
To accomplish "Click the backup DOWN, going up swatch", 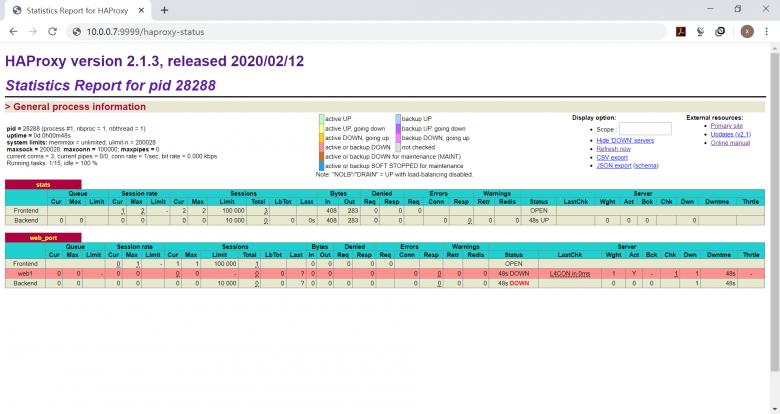I will [398, 138].
